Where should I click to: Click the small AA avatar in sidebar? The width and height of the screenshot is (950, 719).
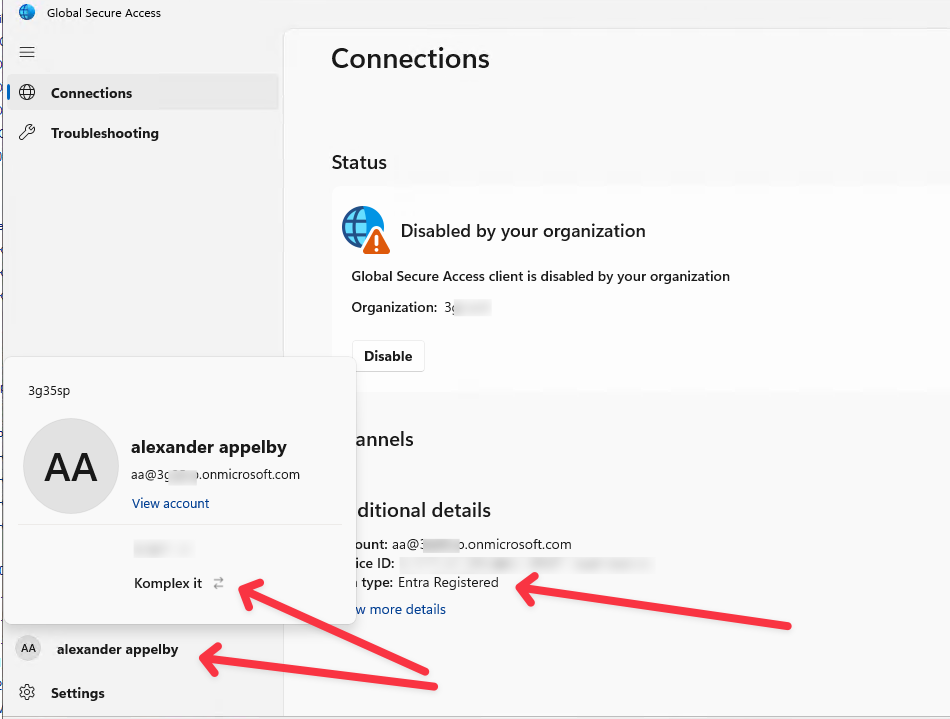point(28,649)
